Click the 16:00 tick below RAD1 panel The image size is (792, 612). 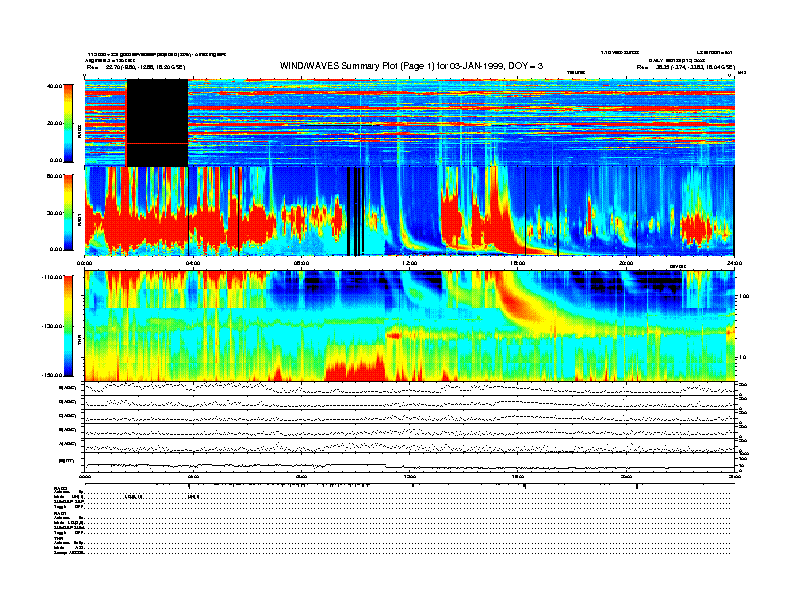click(518, 263)
